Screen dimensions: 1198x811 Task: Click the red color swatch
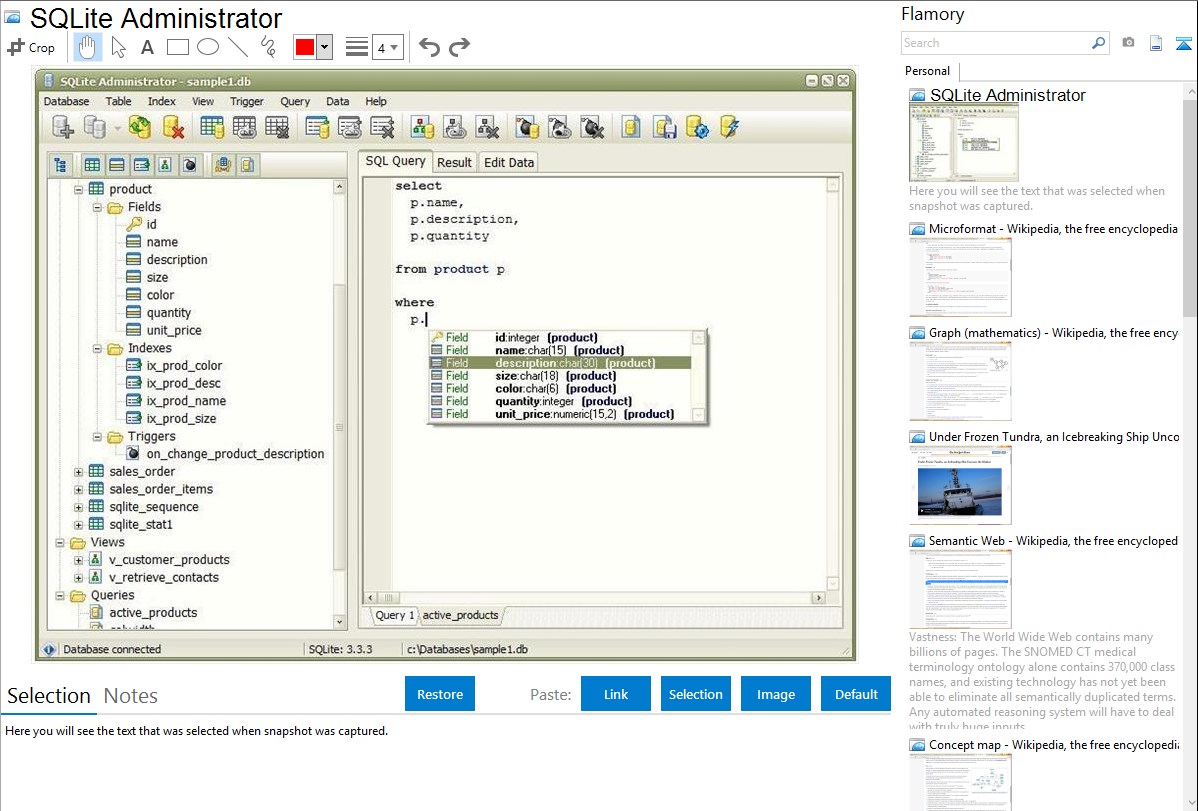305,47
